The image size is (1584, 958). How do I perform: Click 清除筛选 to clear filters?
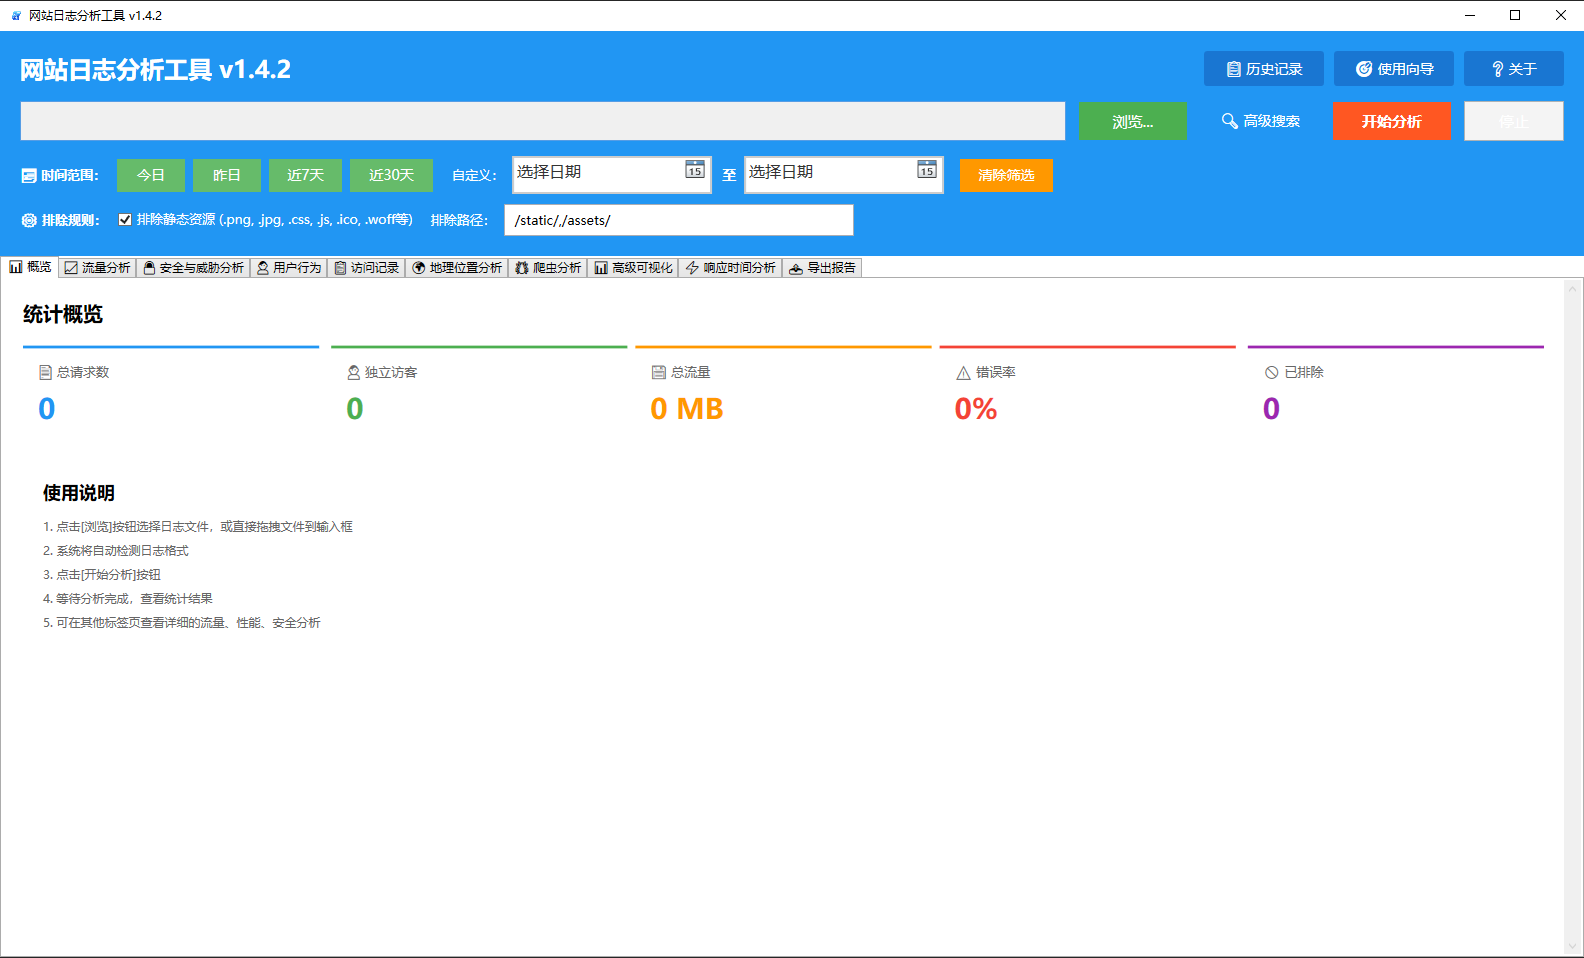click(x=1006, y=175)
